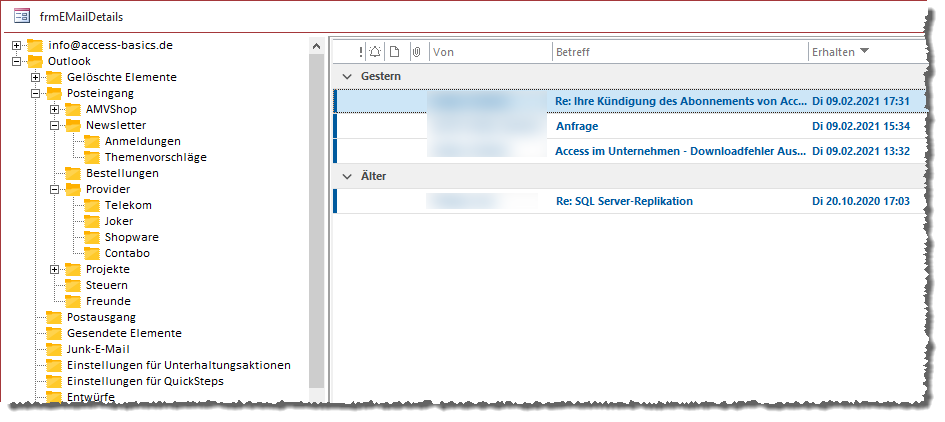Select the Shopware folder
The width and height of the screenshot is (945, 422).
click(x=131, y=237)
